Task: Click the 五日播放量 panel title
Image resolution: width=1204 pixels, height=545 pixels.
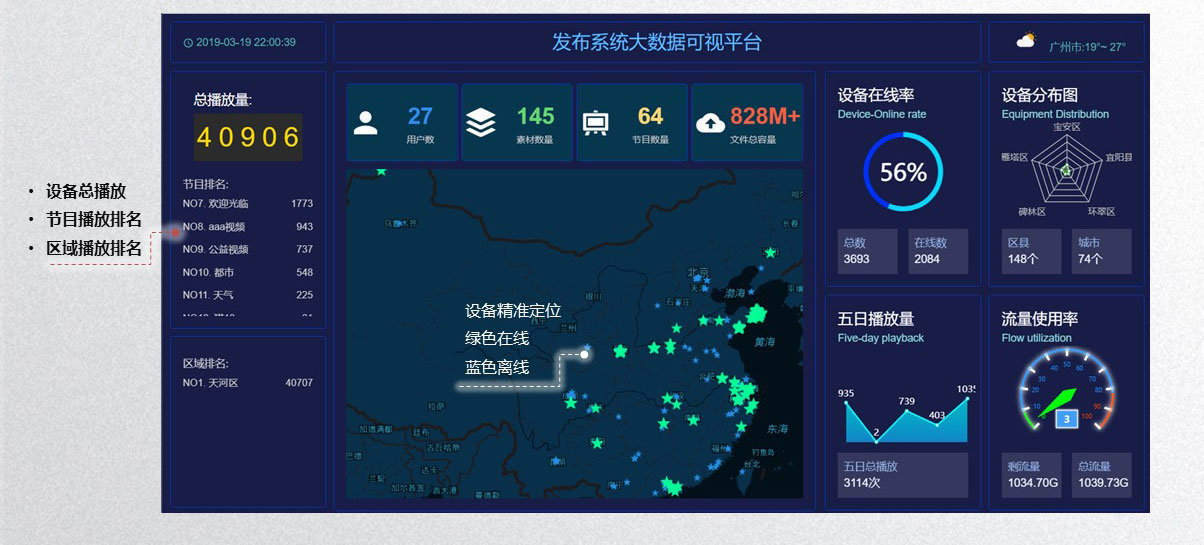Action: click(876, 319)
